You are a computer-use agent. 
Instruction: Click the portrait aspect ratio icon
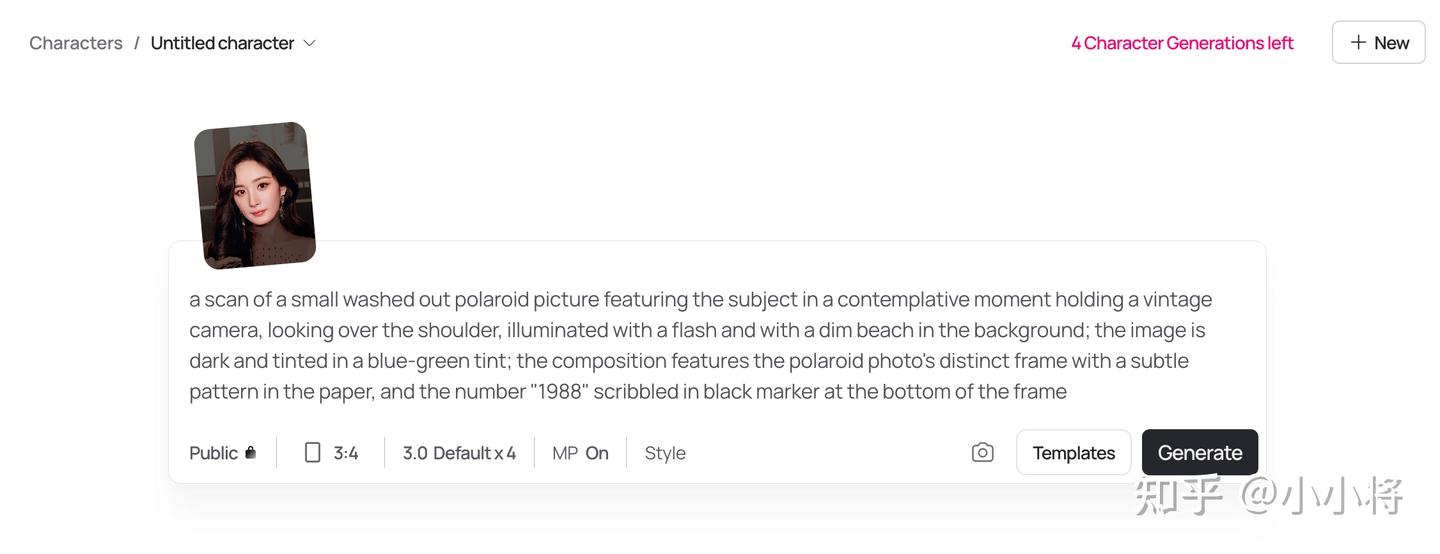(313, 453)
